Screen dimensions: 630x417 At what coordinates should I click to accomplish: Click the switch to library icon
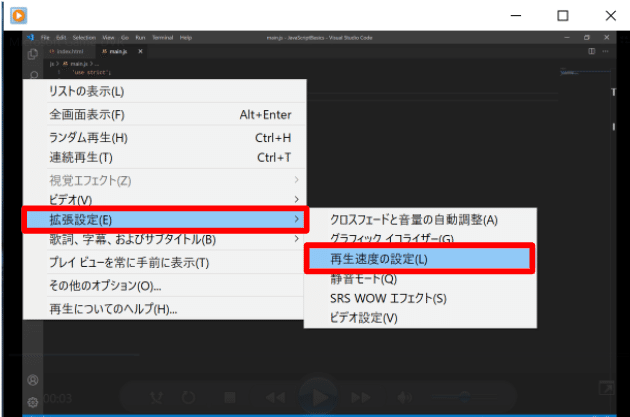(606, 388)
